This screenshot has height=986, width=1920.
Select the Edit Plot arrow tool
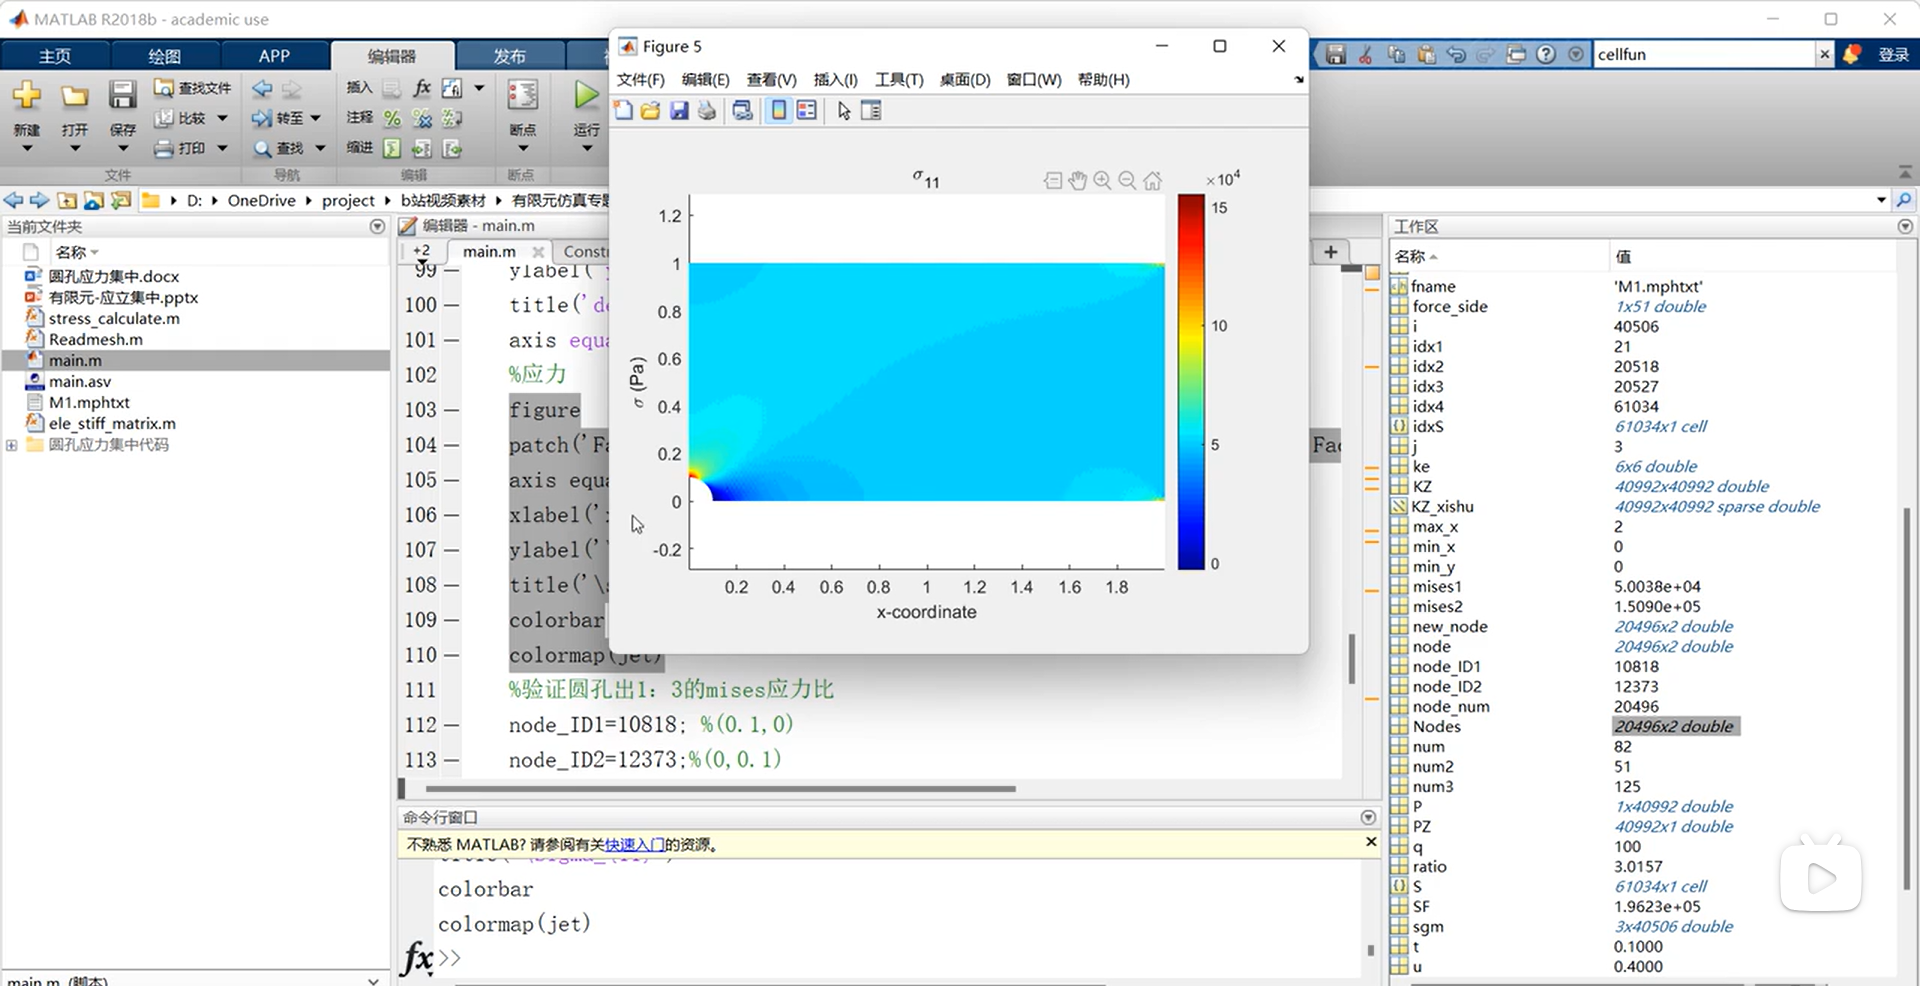coord(844,111)
